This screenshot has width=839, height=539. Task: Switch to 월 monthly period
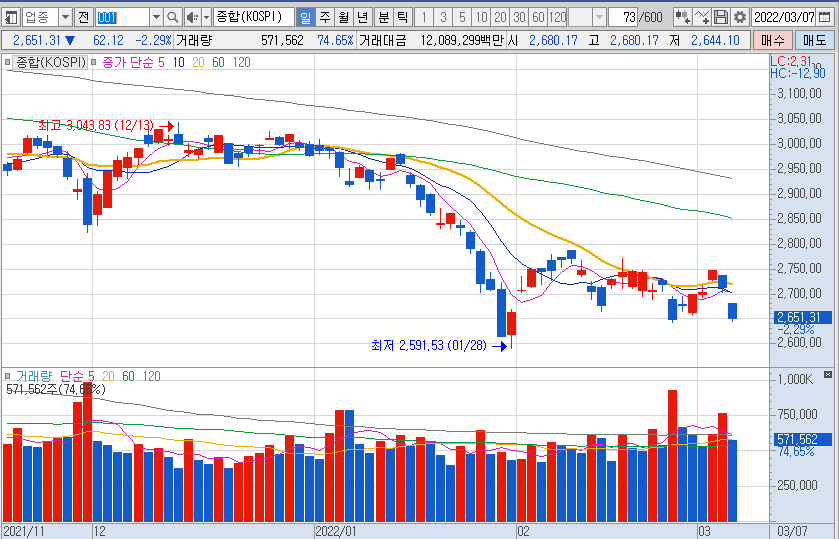coord(344,17)
